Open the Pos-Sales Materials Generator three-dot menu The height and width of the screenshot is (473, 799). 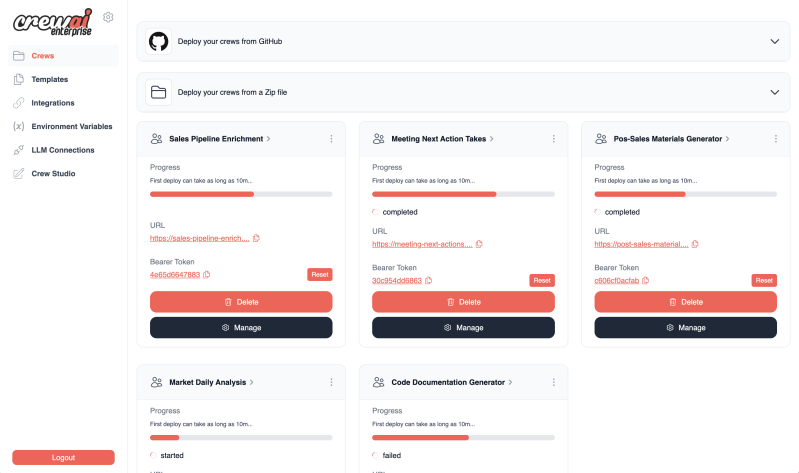pyautogui.click(x=776, y=139)
